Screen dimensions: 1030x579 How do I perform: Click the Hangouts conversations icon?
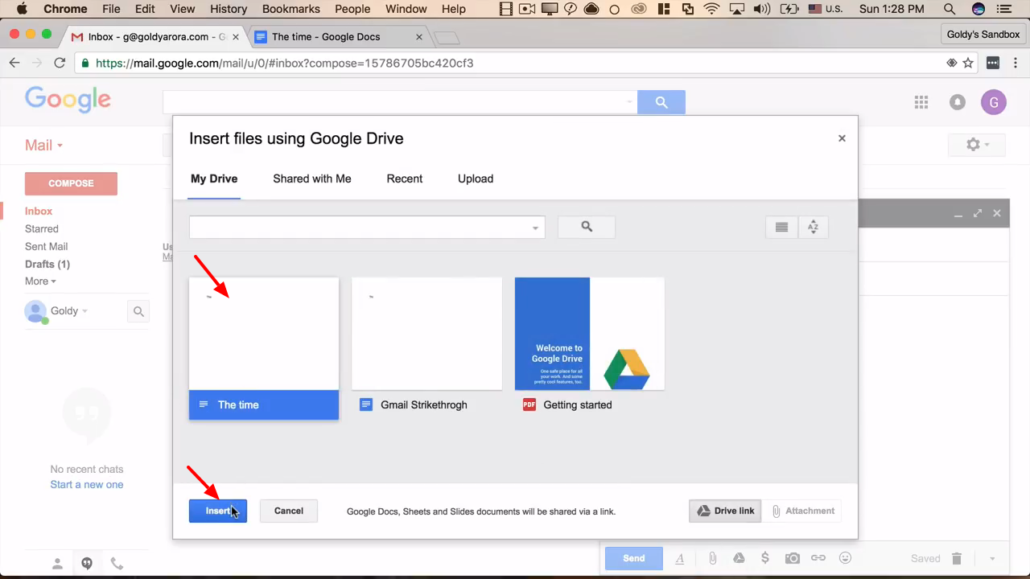[x=87, y=564]
